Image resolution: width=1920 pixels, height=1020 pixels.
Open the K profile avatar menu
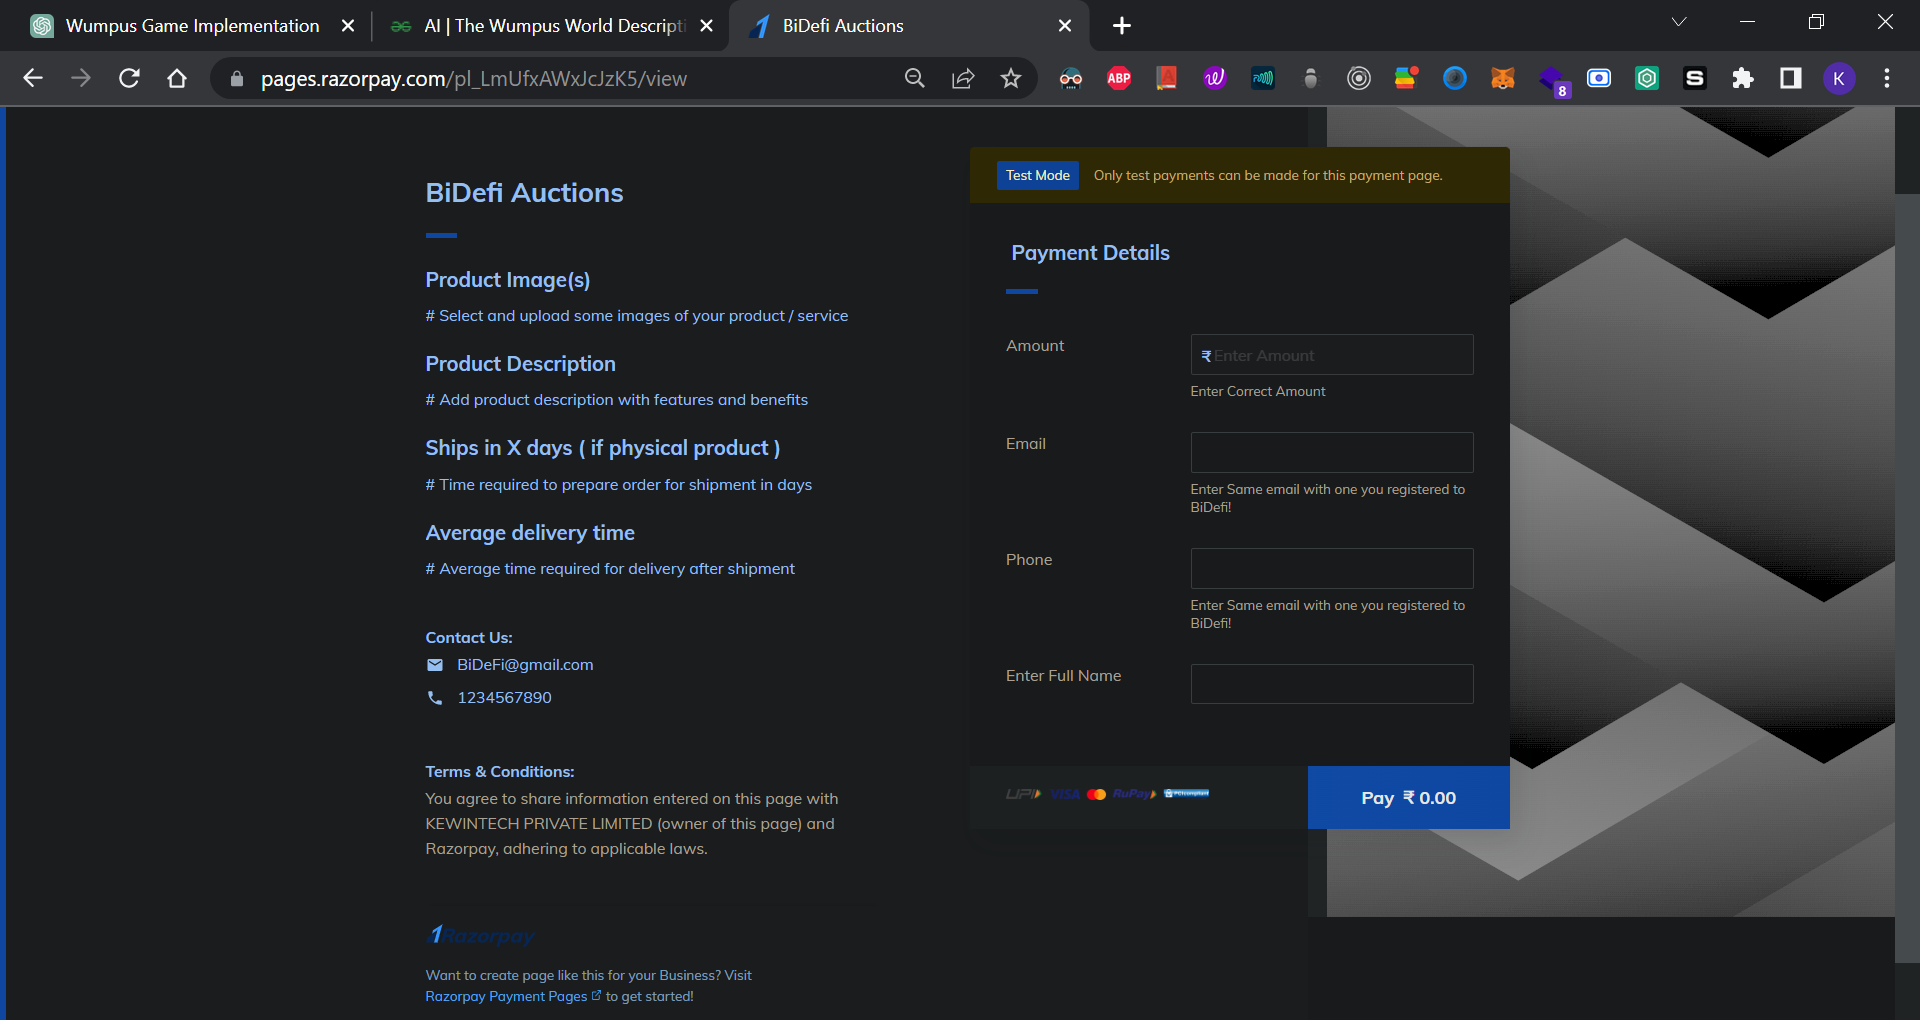pyautogui.click(x=1839, y=78)
